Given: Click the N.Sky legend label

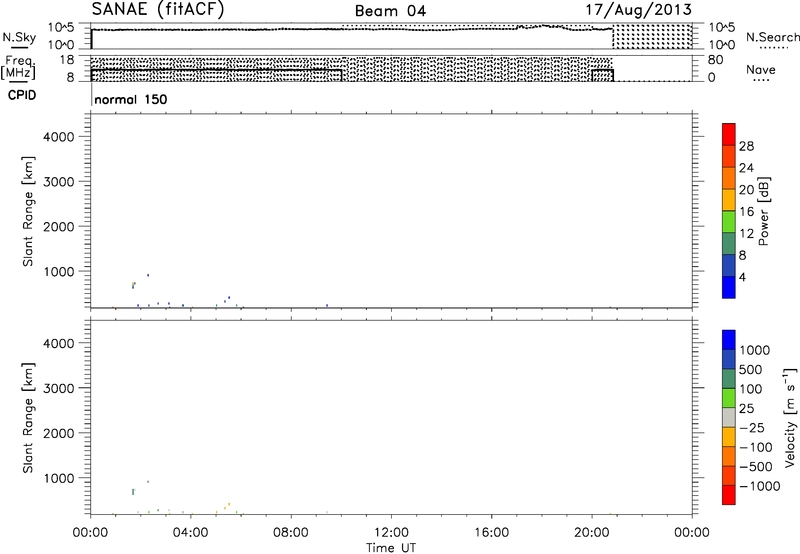Looking at the screenshot, I should tap(19, 37).
